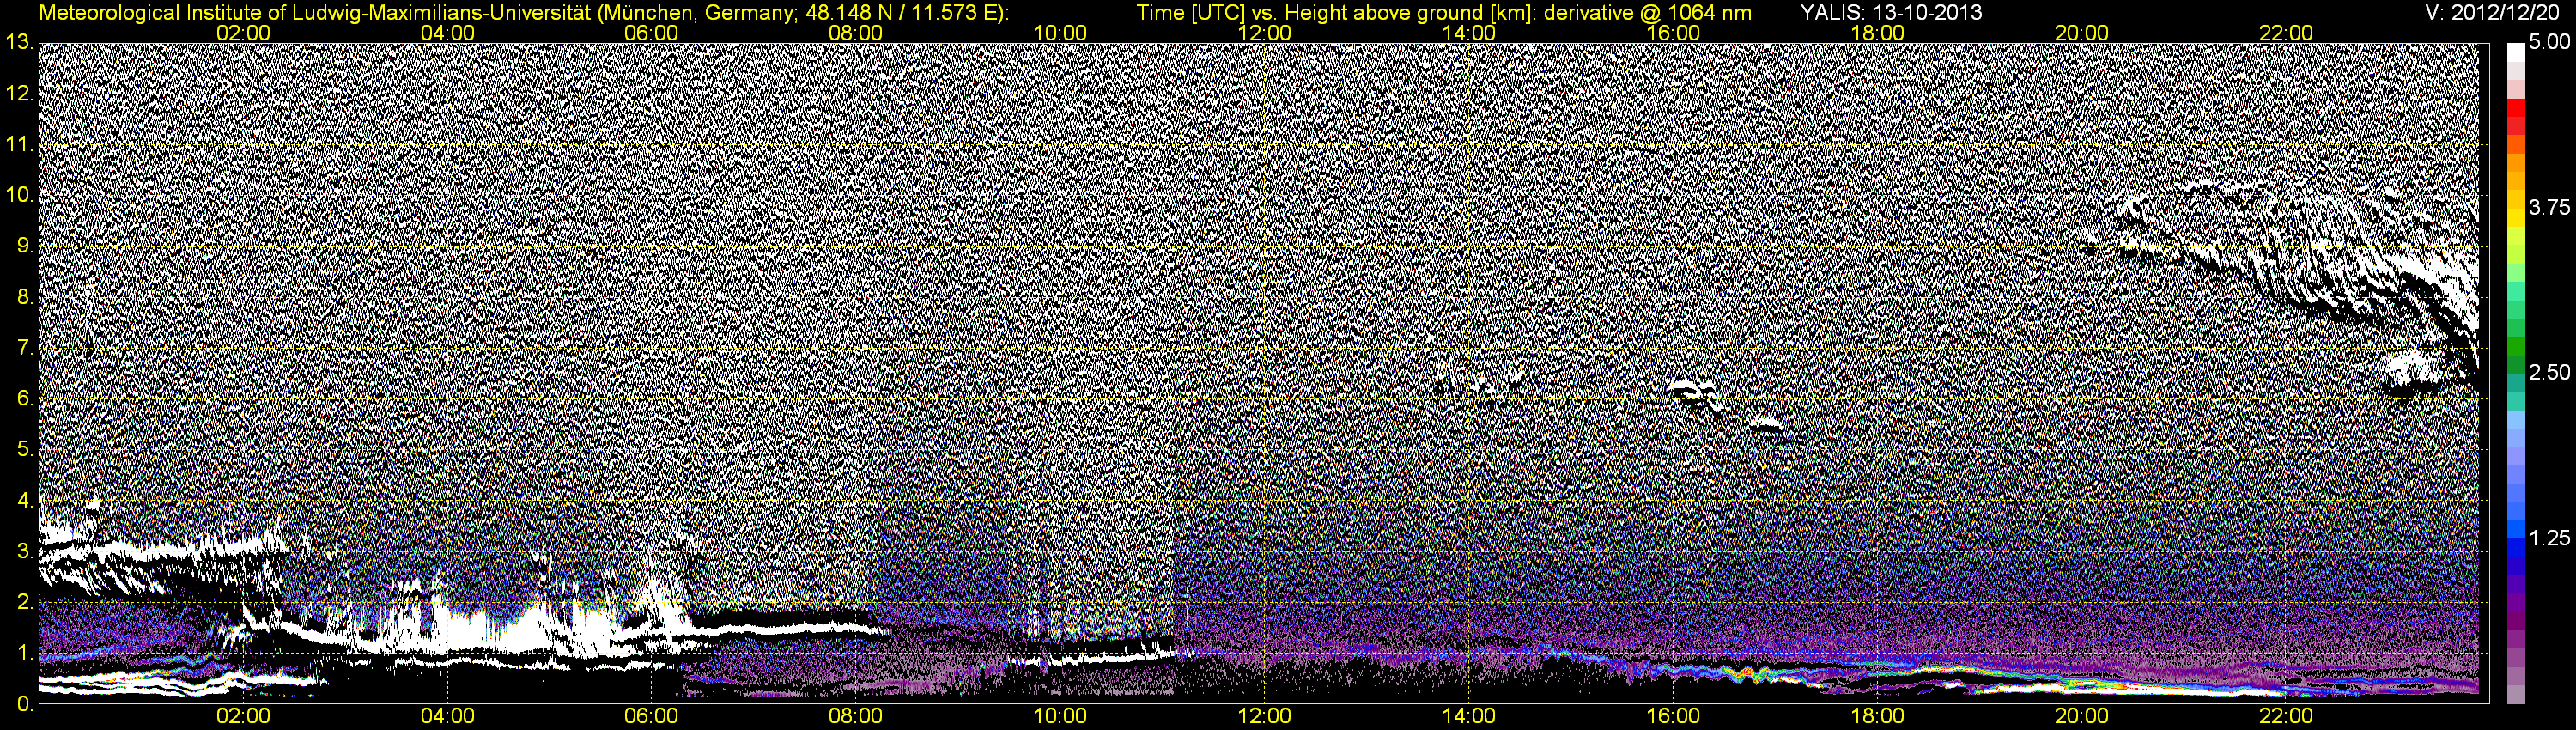Image resolution: width=2576 pixels, height=730 pixels.
Task: Click the 2.50 color scale value
Action: click(2549, 373)
